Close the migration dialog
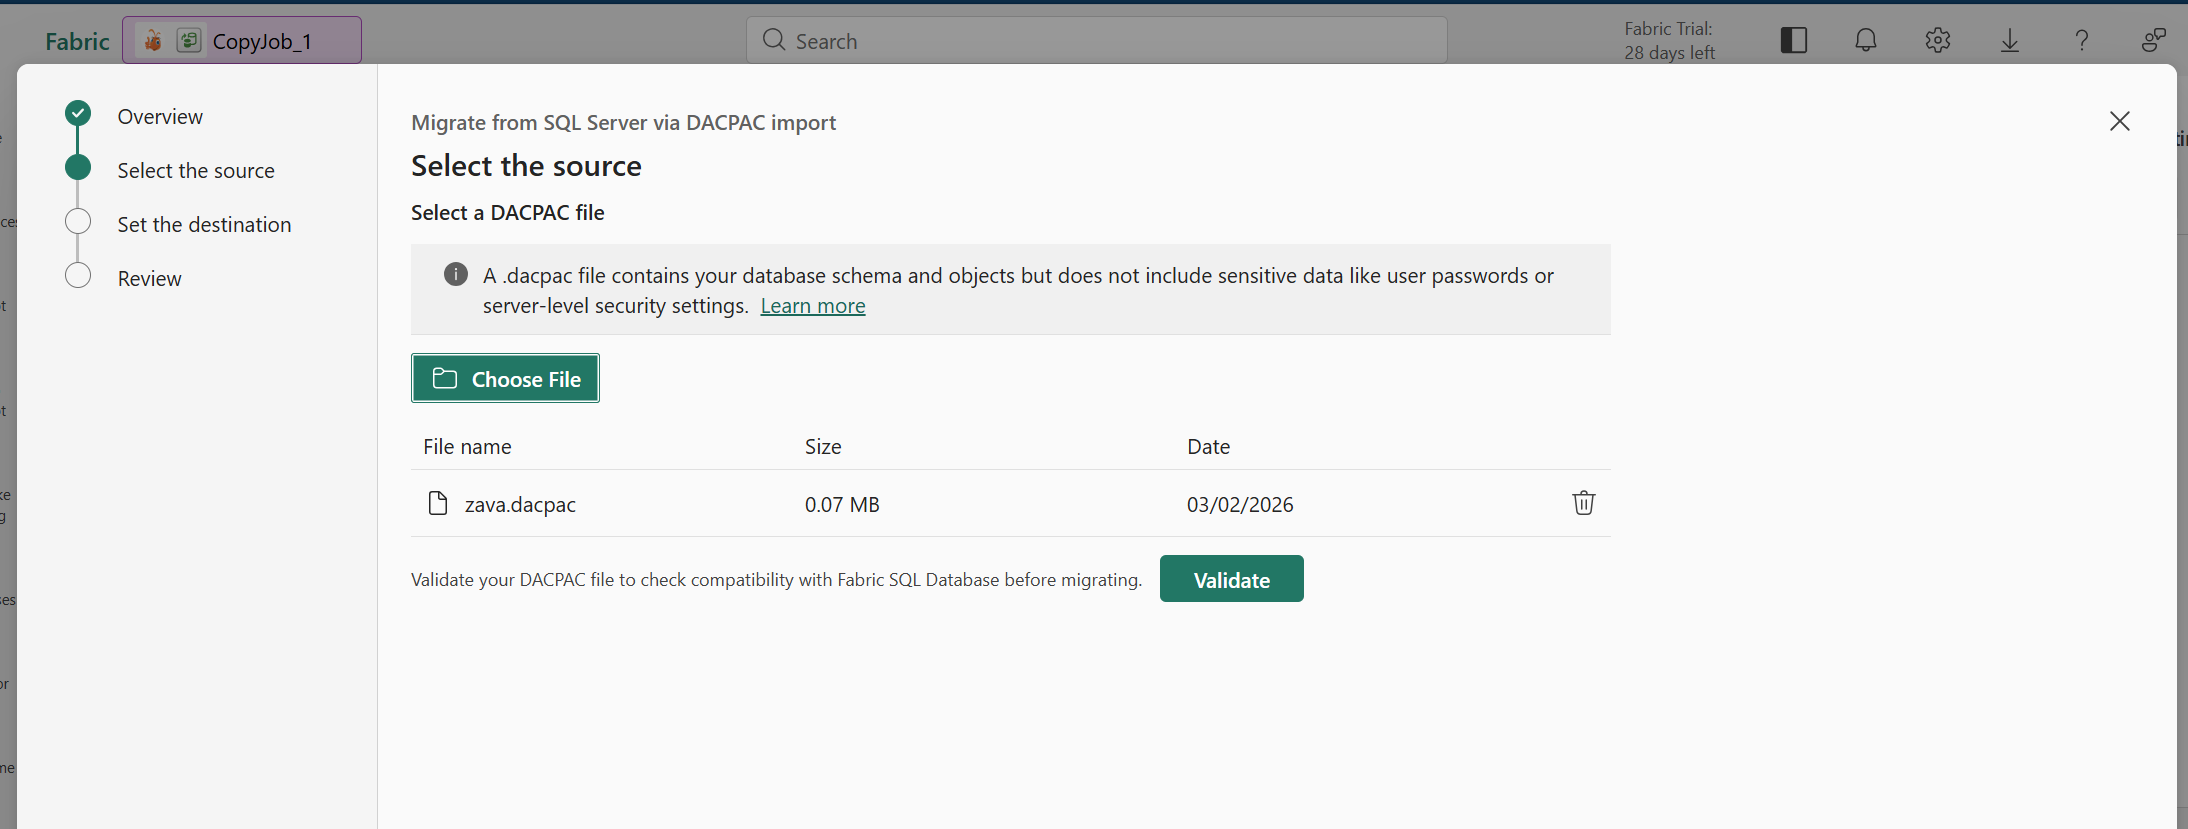2188x829 pixels. pos(2119,121)
